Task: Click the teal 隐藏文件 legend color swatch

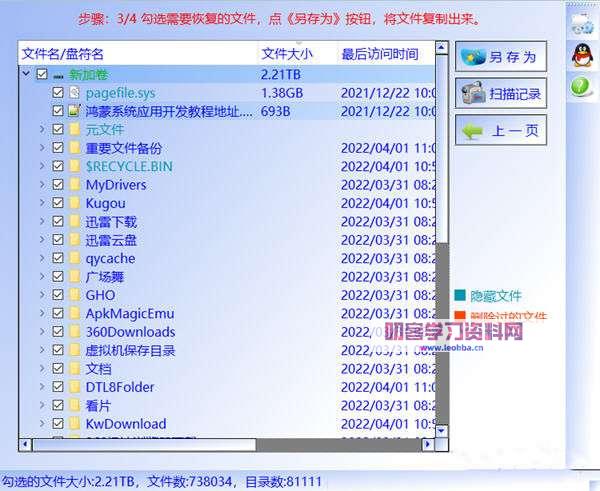Action: click(x=460, y=296)
